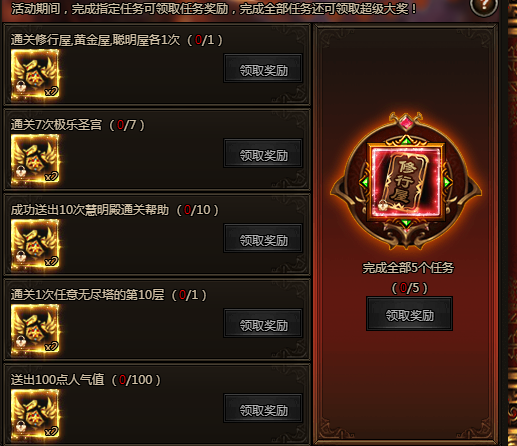Image resolution: width=517 pixels, height=446 pixels.
Task: Click task title 送出100点人气值
Action: point(57,380)
